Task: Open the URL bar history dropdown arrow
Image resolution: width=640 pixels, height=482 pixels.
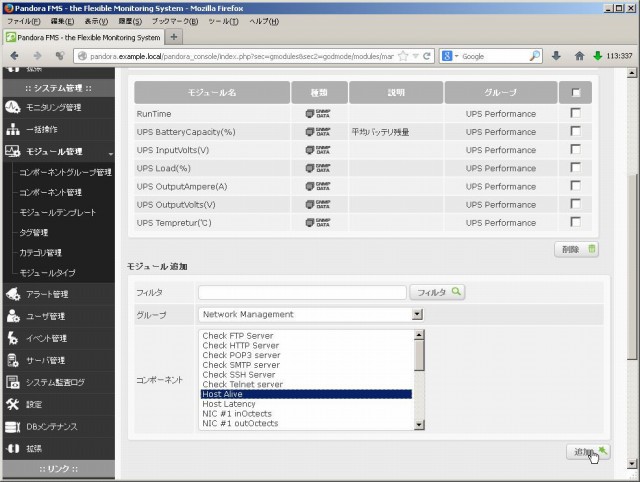Action: (x=416, y=56)
